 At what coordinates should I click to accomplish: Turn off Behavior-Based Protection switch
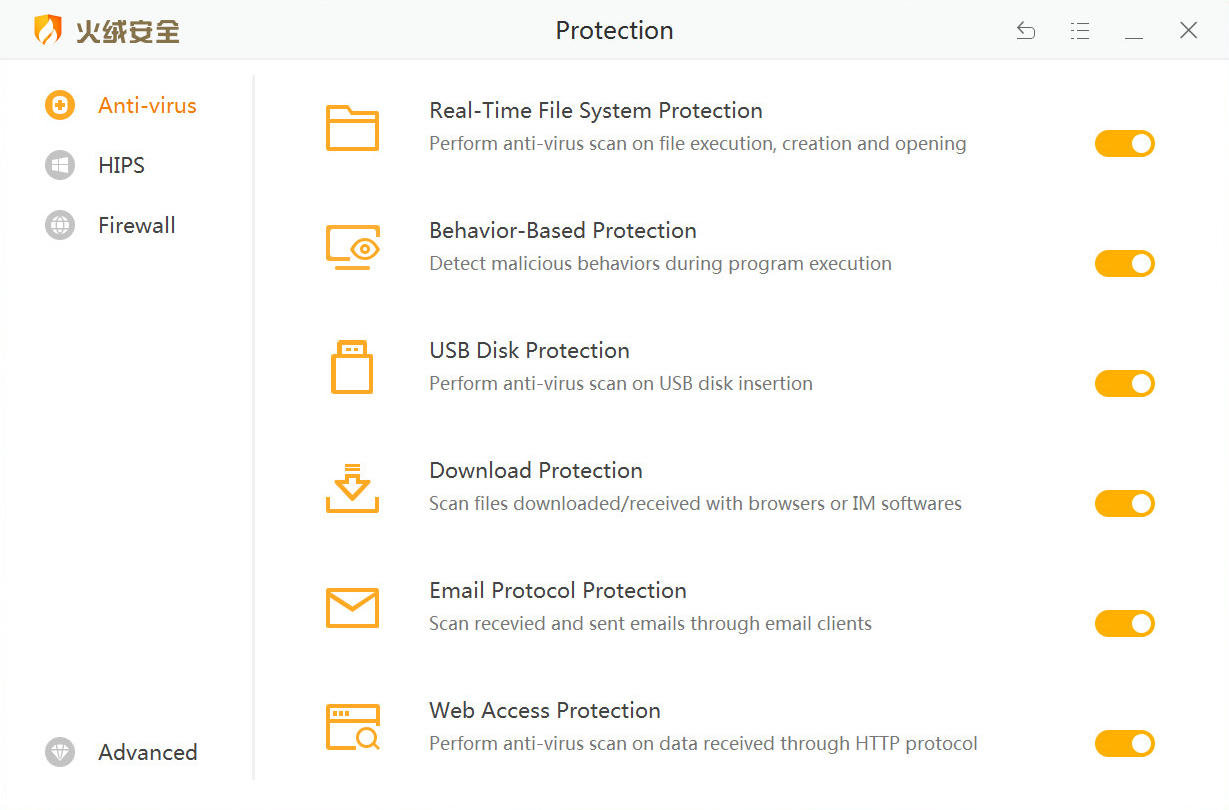pyautogui.click(x=1124, y=264)
